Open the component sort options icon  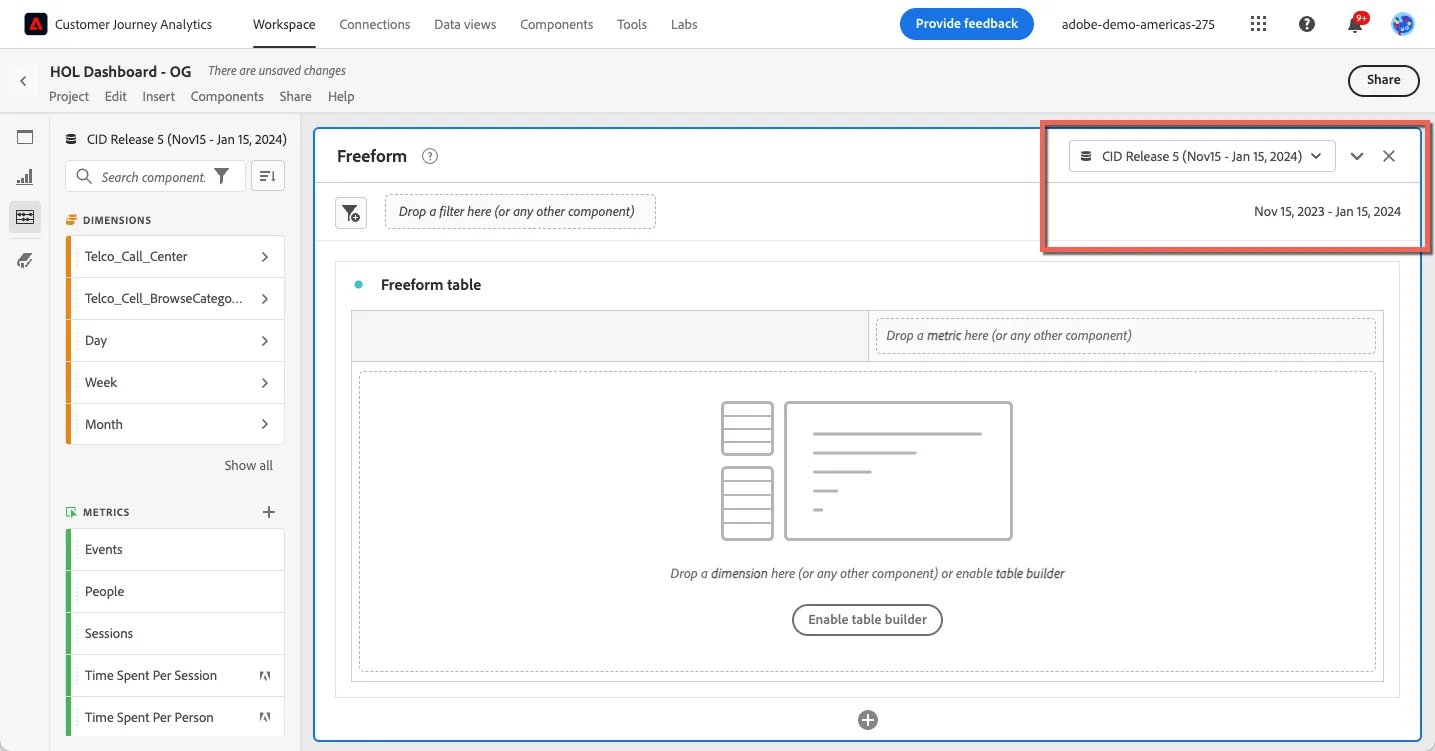pos(267,176)
